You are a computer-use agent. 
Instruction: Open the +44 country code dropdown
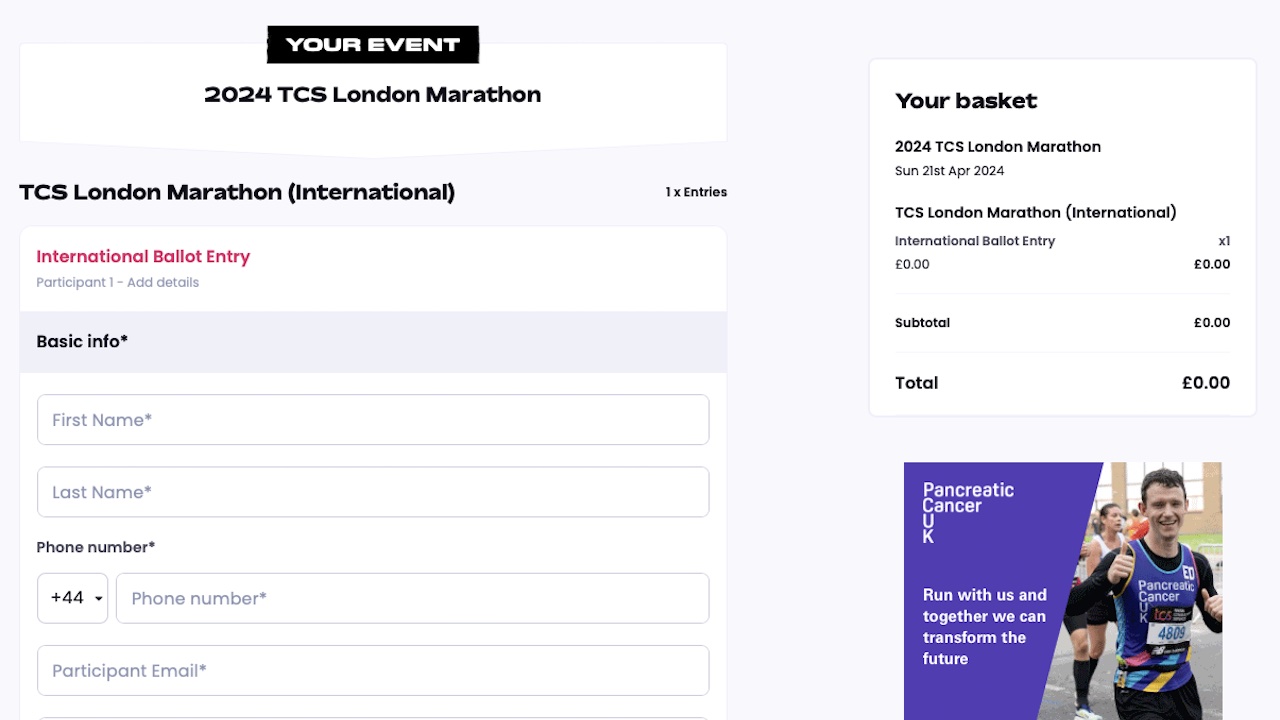(72, 598)
